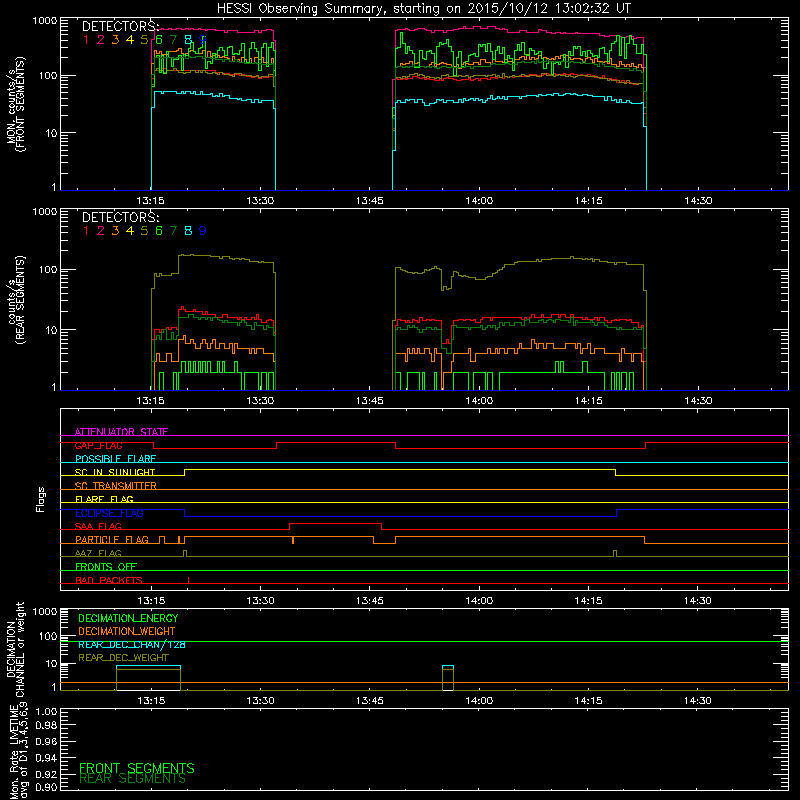Click DETECTORS: heading in front segments plot
The height and width of the screenshot is (800, 800).
coord(121,26)
